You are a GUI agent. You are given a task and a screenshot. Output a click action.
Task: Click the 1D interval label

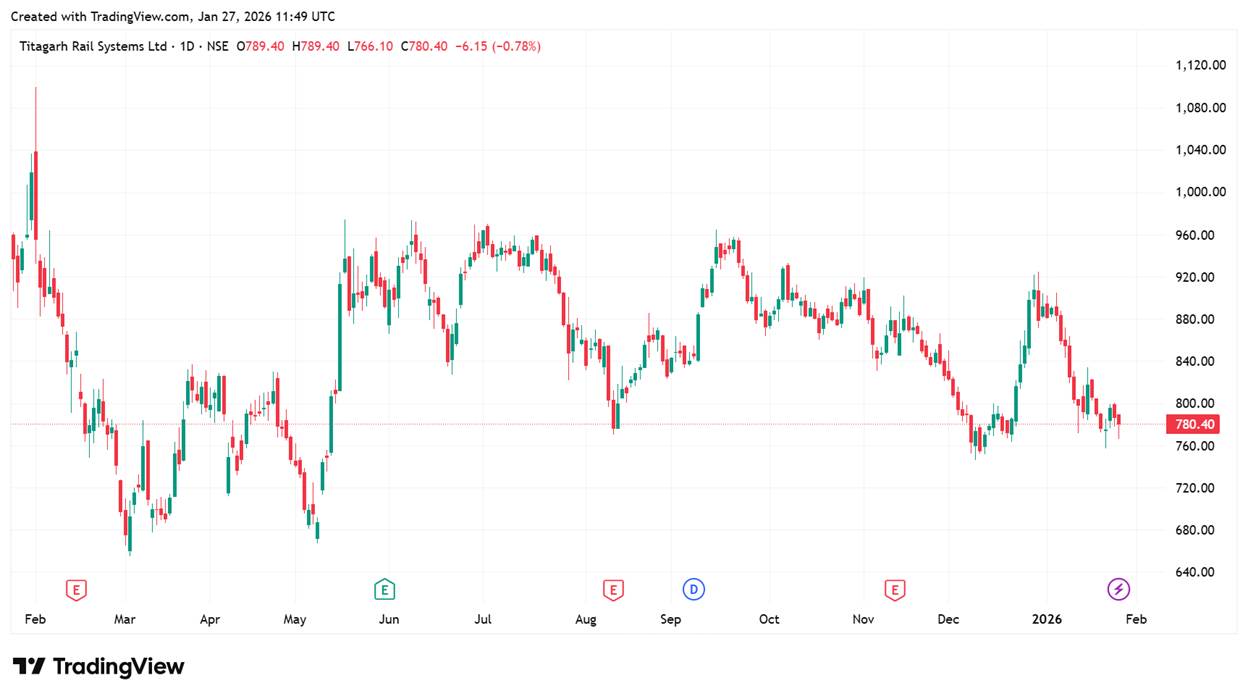click(186, 46)
